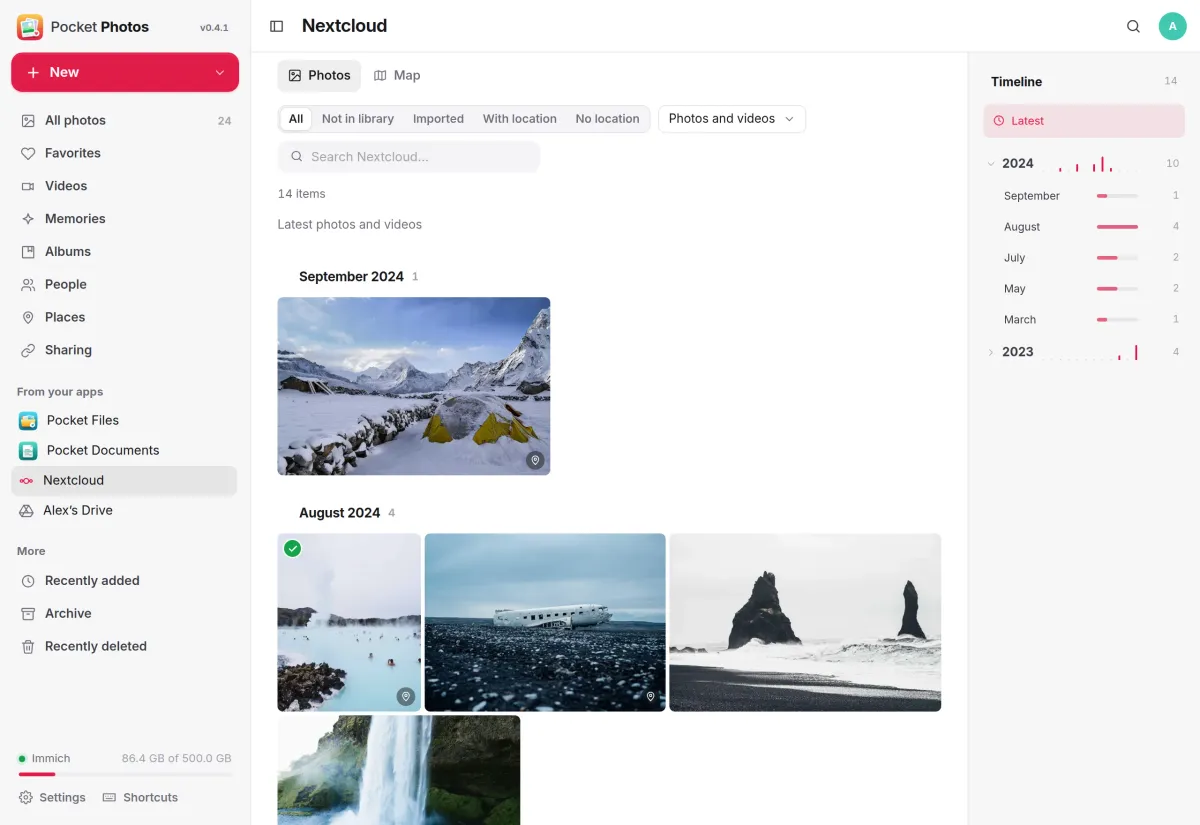1200x825 pixels.
Task: Select the Imported filter
Action: point(438,119)
